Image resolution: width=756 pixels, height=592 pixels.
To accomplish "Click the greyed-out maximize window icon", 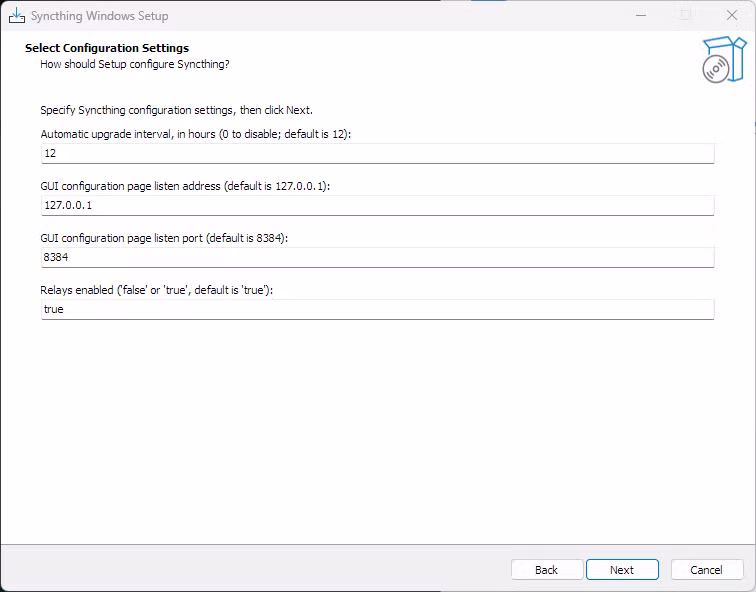I will (x=686, y=15).
